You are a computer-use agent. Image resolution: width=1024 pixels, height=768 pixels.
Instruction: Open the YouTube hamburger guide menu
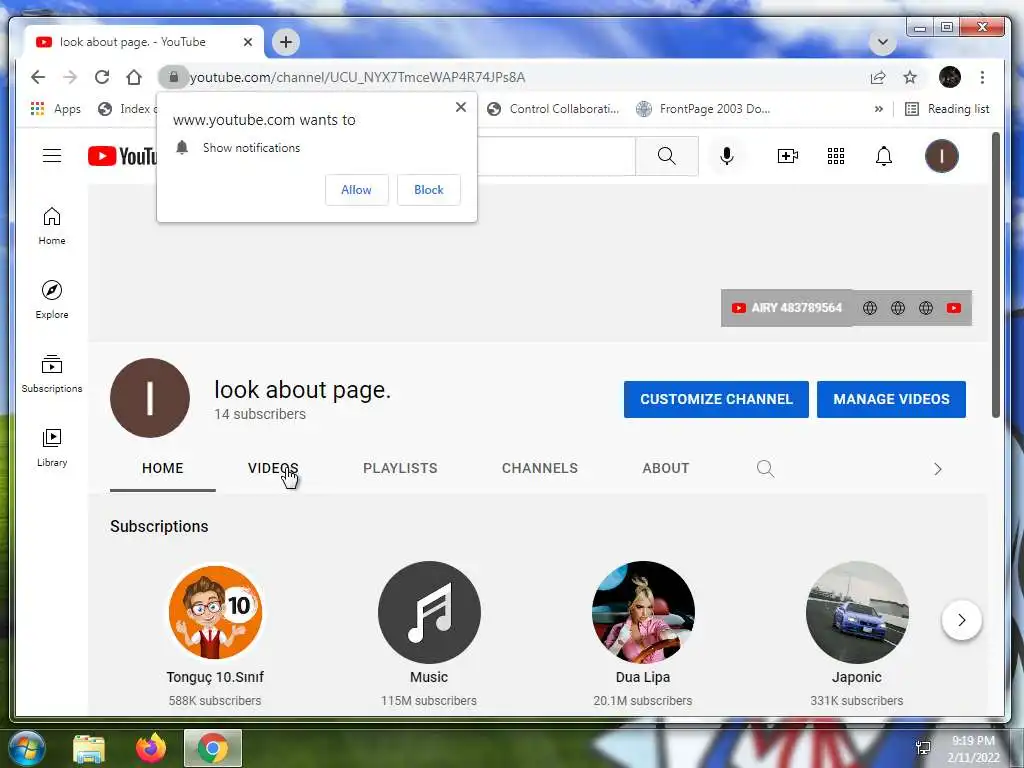point(52,155)
